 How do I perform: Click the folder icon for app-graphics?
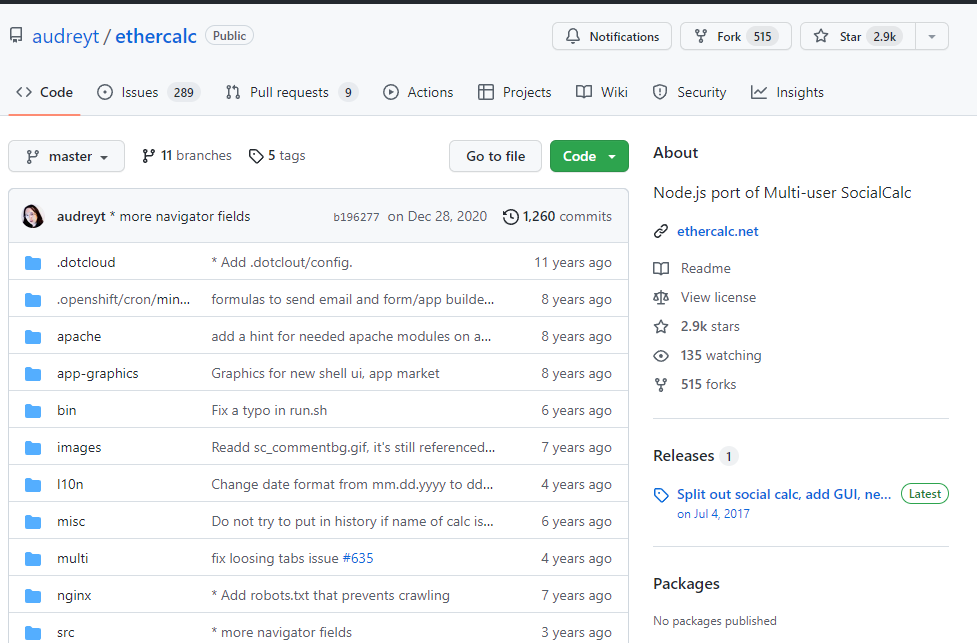(33, 374)
